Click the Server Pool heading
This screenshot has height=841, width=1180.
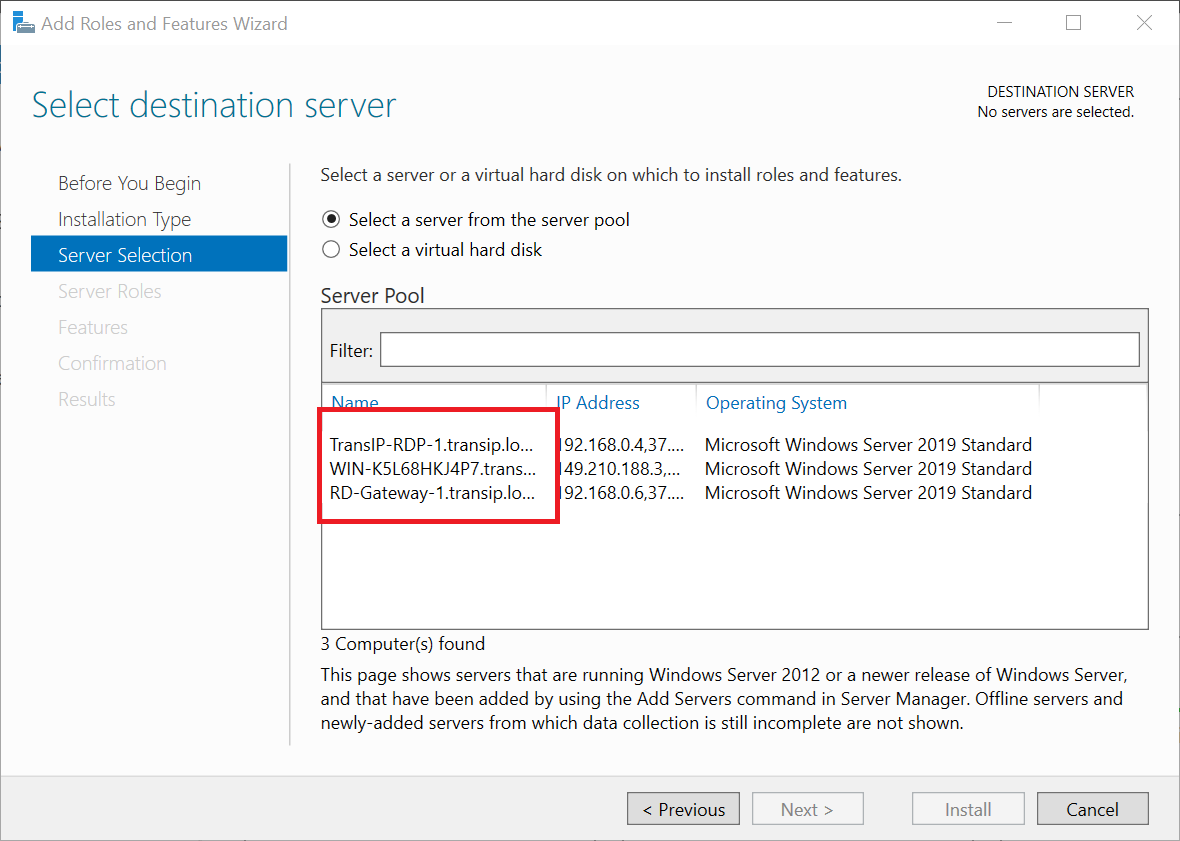tap(373, 296)
